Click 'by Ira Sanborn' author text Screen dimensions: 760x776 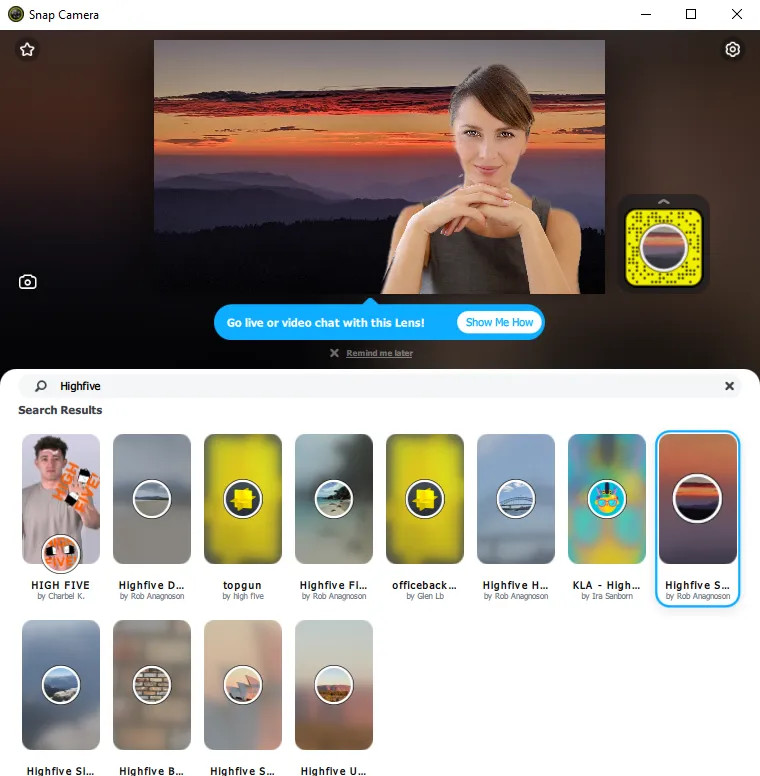click(607, 596)
